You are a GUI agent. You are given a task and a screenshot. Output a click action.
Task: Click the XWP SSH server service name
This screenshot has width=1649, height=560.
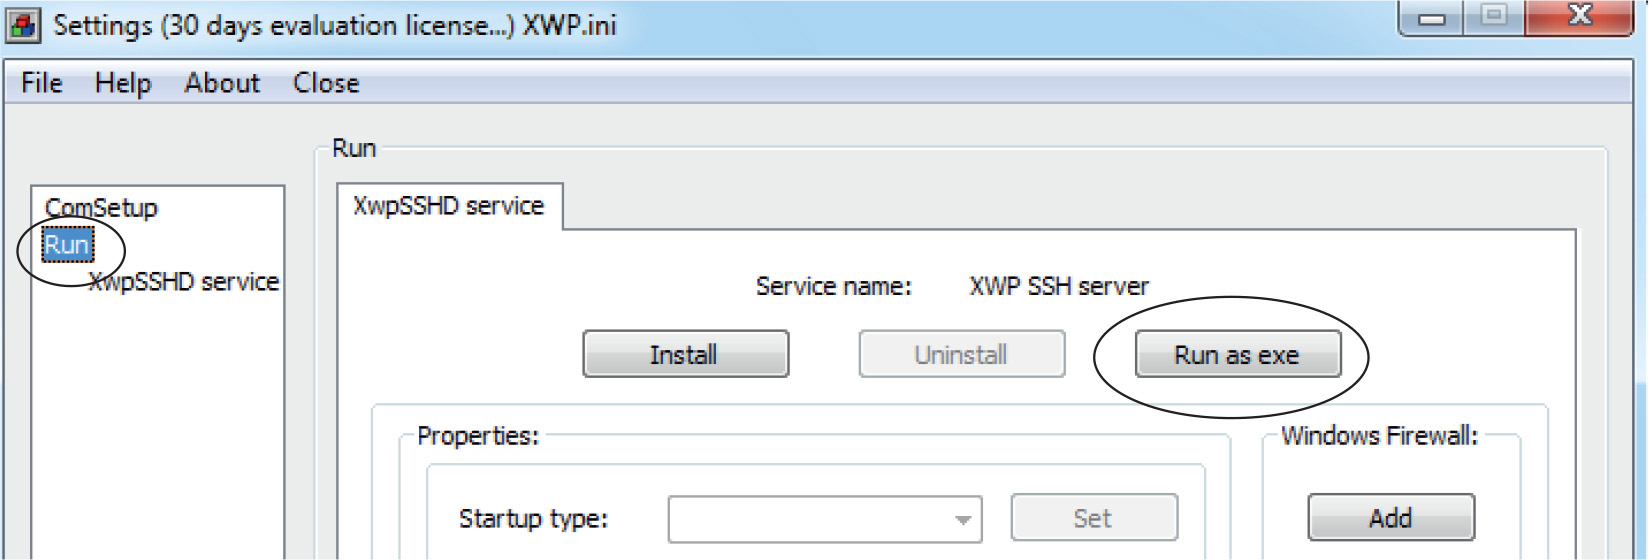tap(1059, 287)
